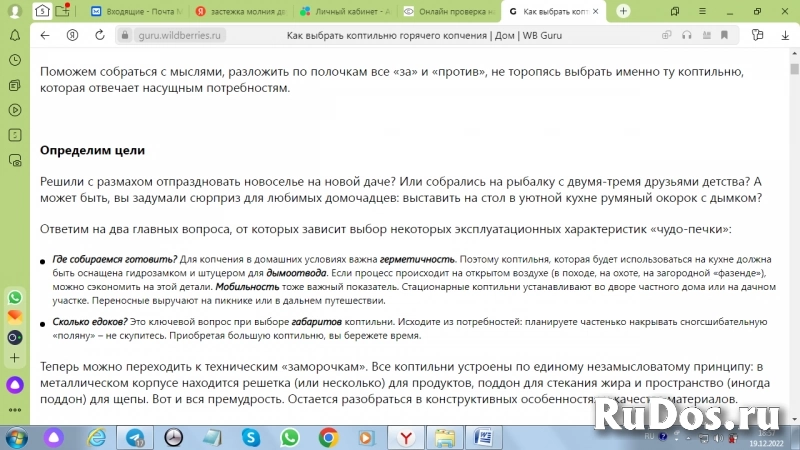This screenshot has width=800, height=450.
Task: Open the video play icon in sidebar
Action: point(15,110)
